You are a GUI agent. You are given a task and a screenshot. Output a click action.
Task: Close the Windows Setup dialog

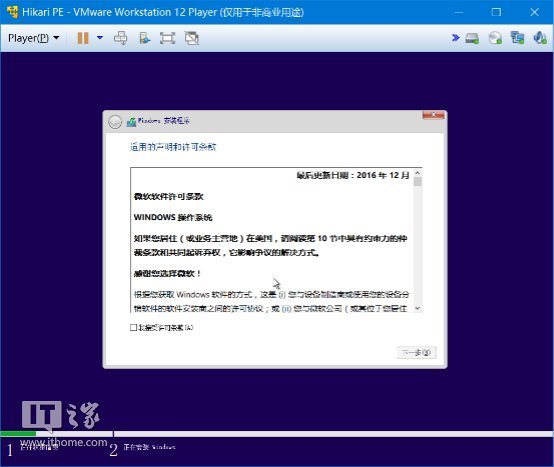pos(434,115)
